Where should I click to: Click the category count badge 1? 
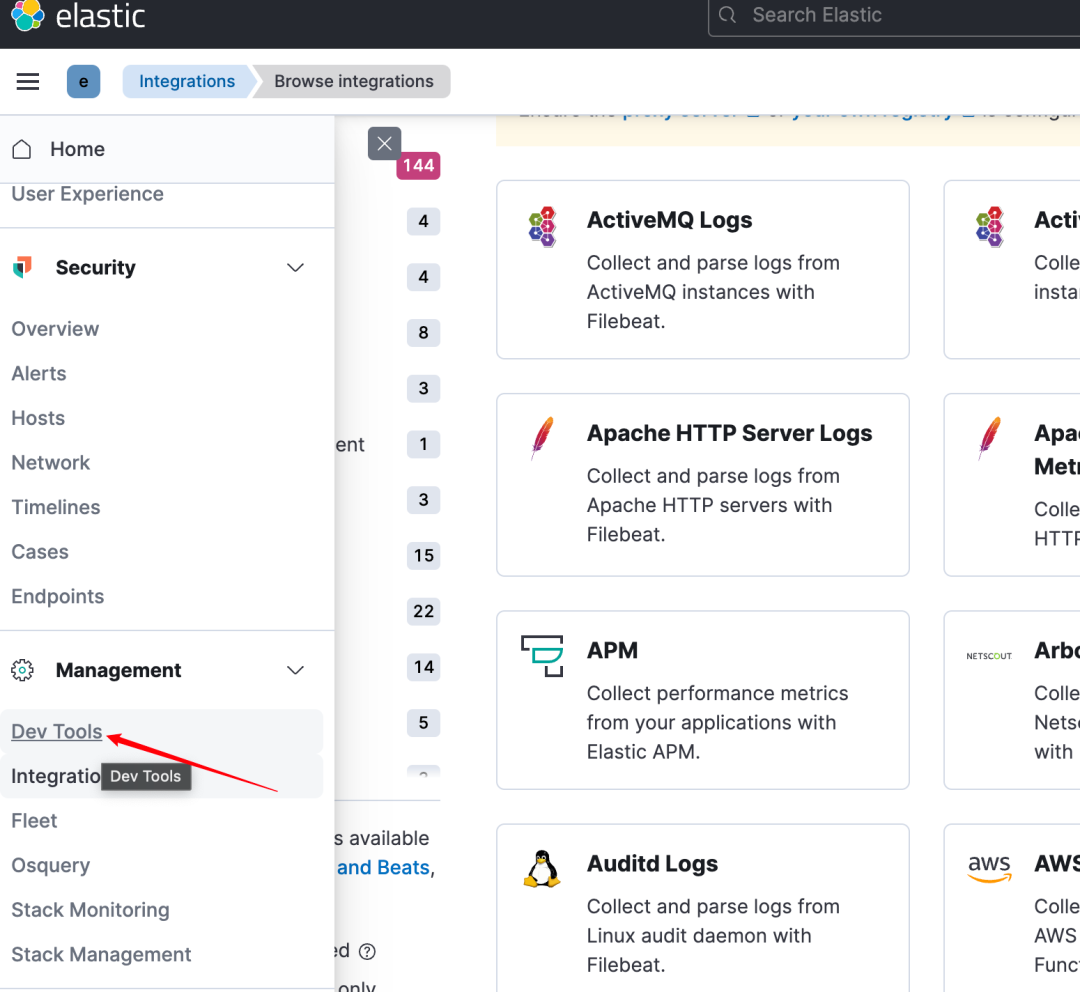(424, 444)
